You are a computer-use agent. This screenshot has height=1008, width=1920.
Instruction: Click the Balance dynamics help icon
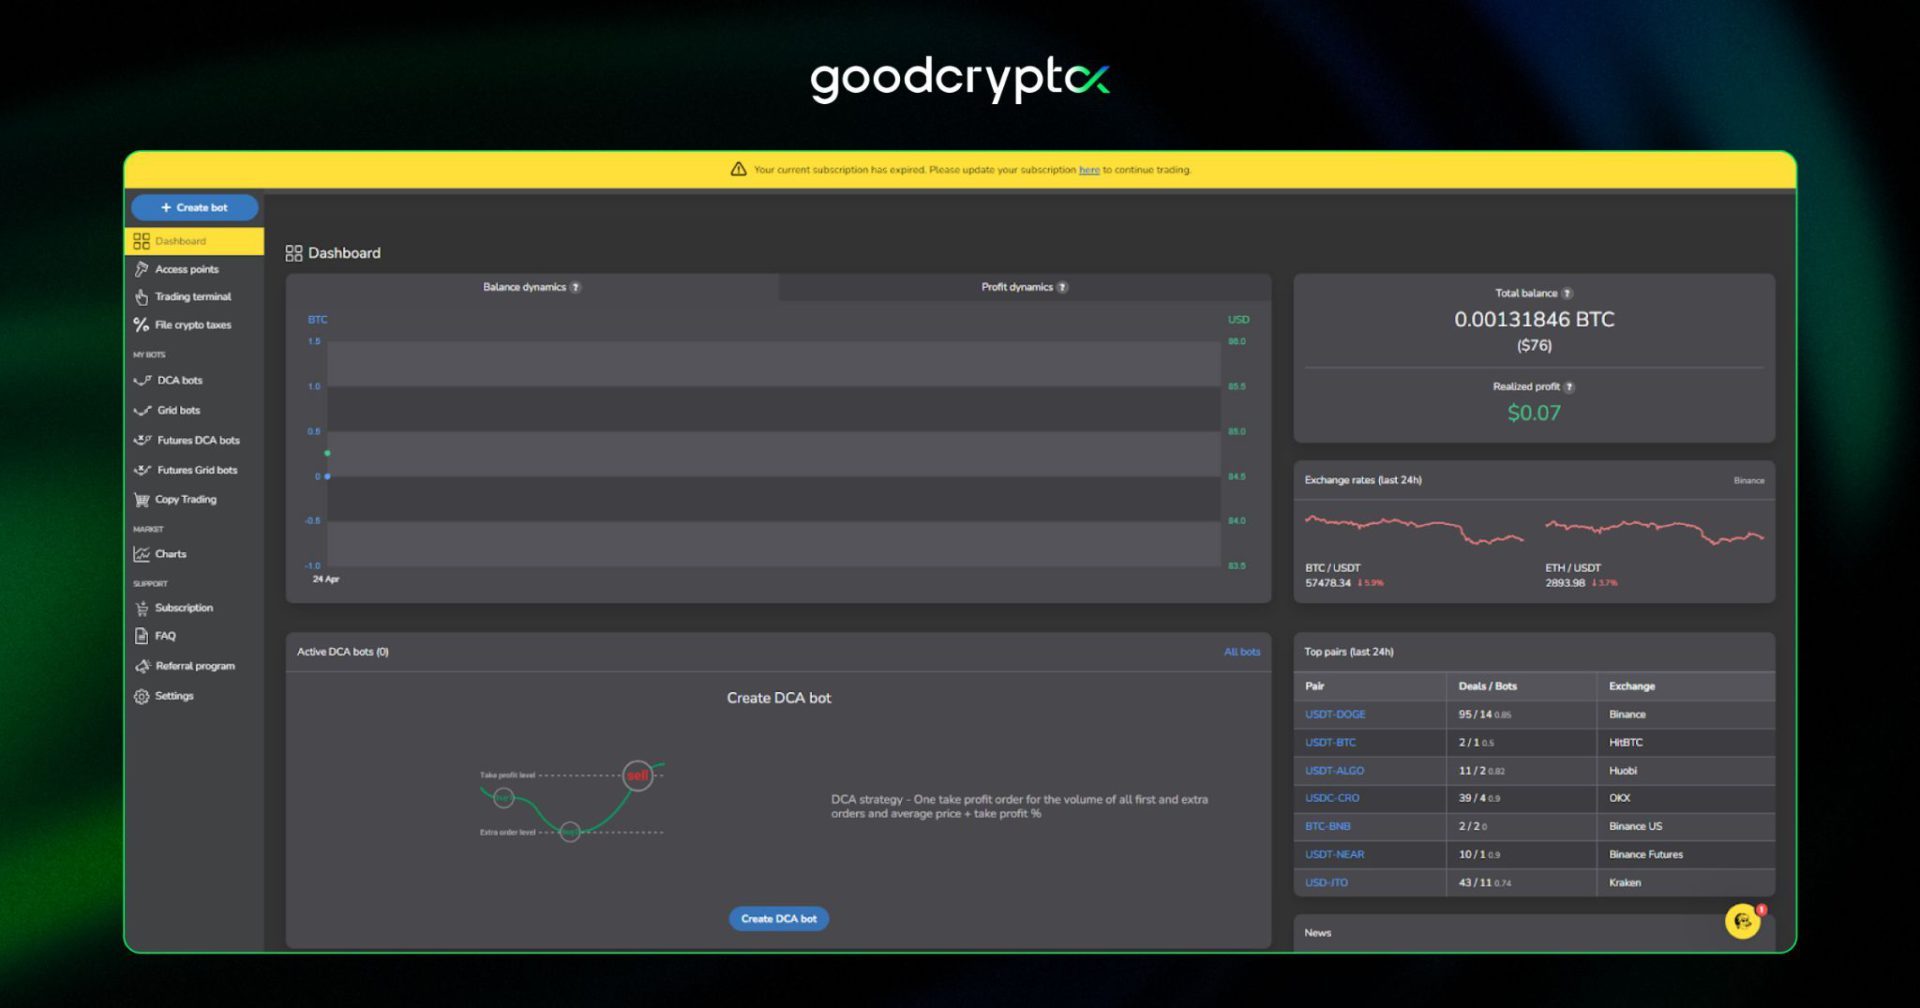coord(575,287)
